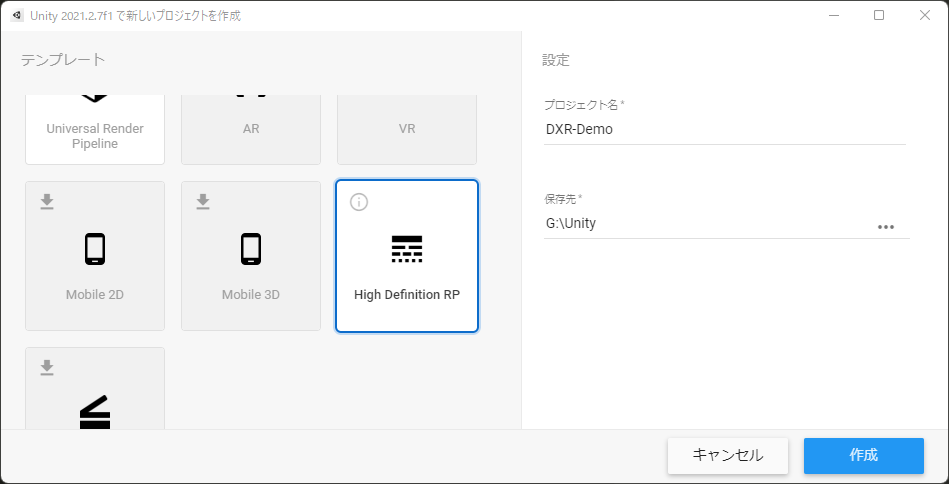The width and height of the screenshot is (949, 484).
Task: Edit the project name field DXR-Demo
Action: click(x=724, y=129)
